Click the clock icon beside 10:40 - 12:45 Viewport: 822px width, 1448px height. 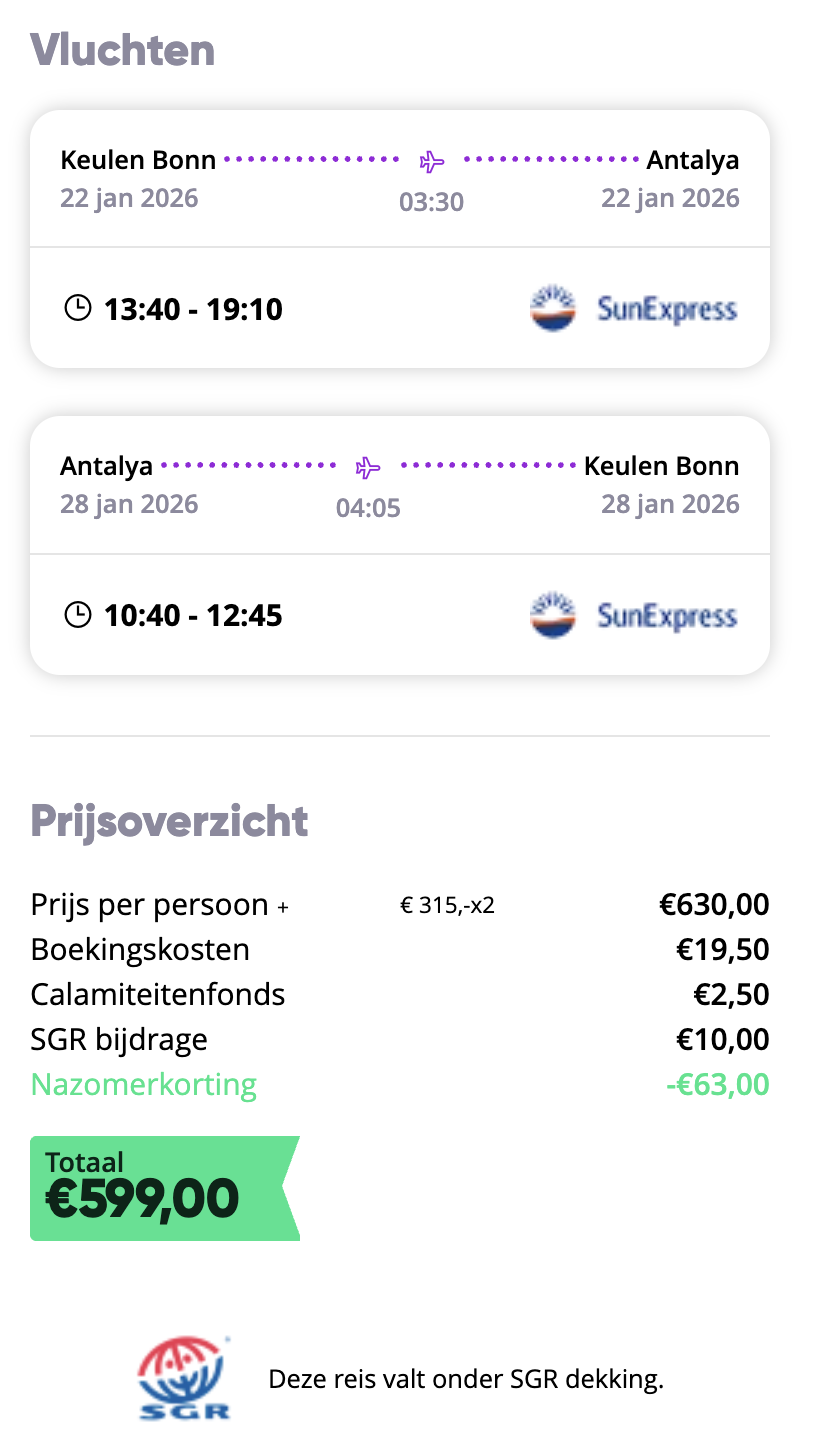click(77, 614)
